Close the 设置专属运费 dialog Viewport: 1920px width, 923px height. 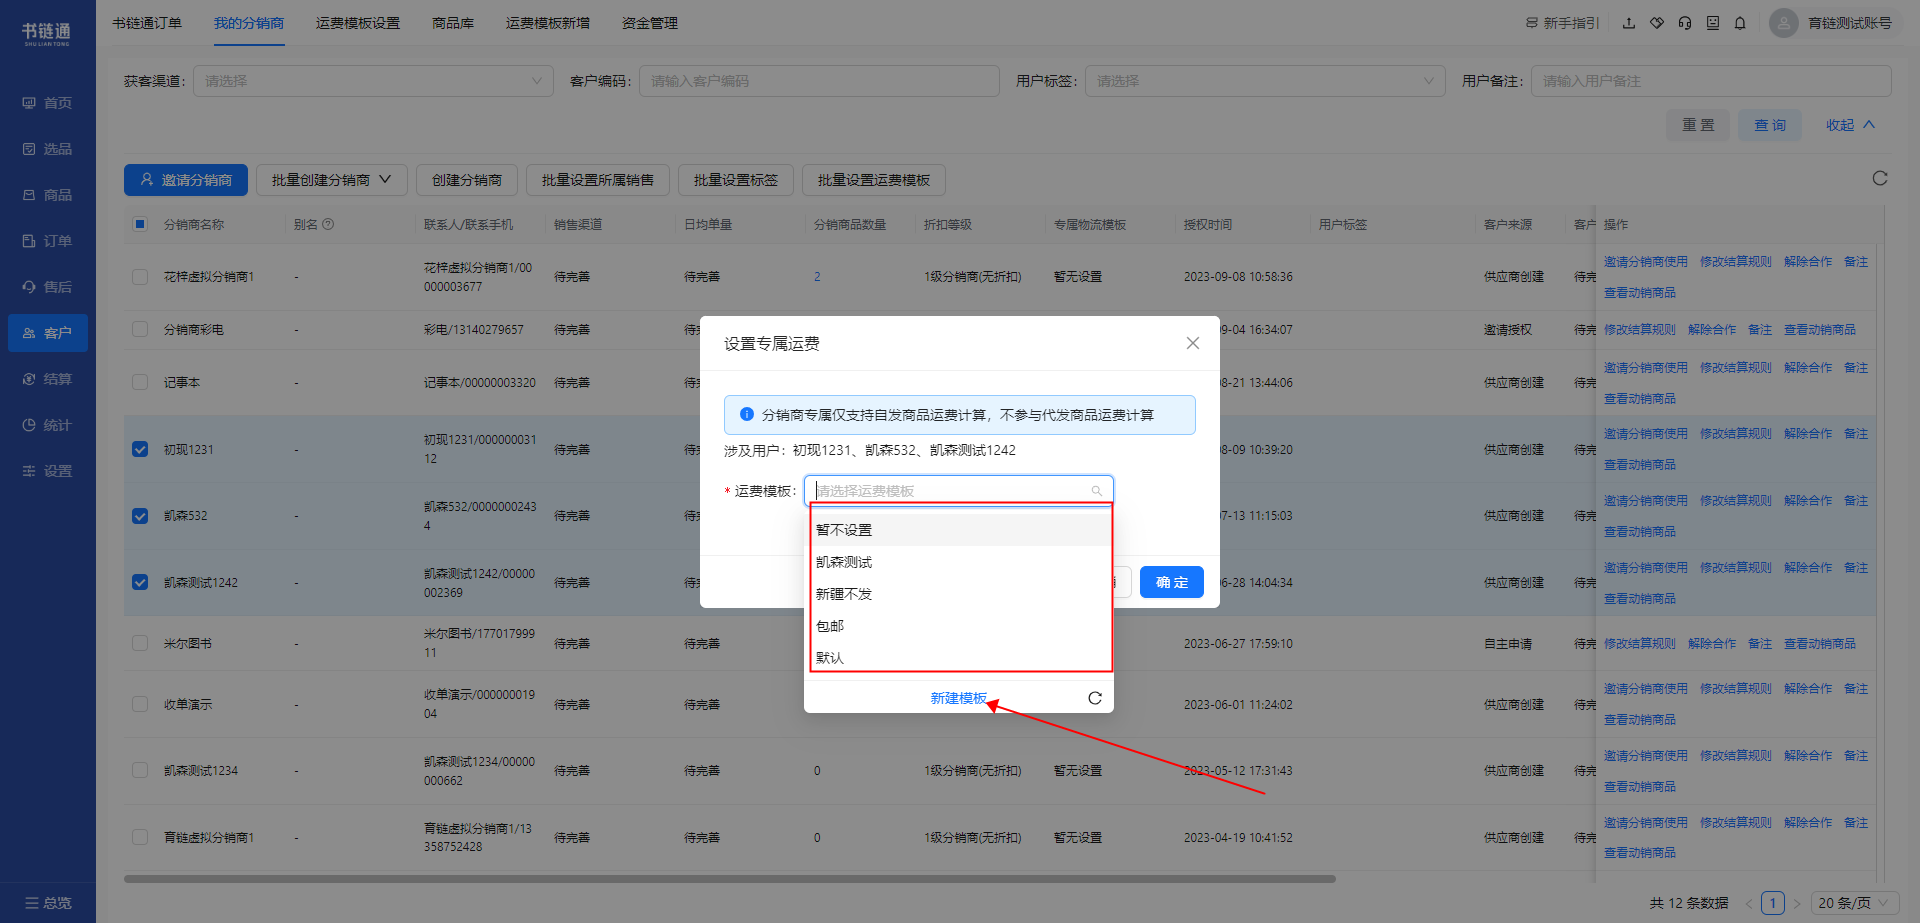point(1193,343)
